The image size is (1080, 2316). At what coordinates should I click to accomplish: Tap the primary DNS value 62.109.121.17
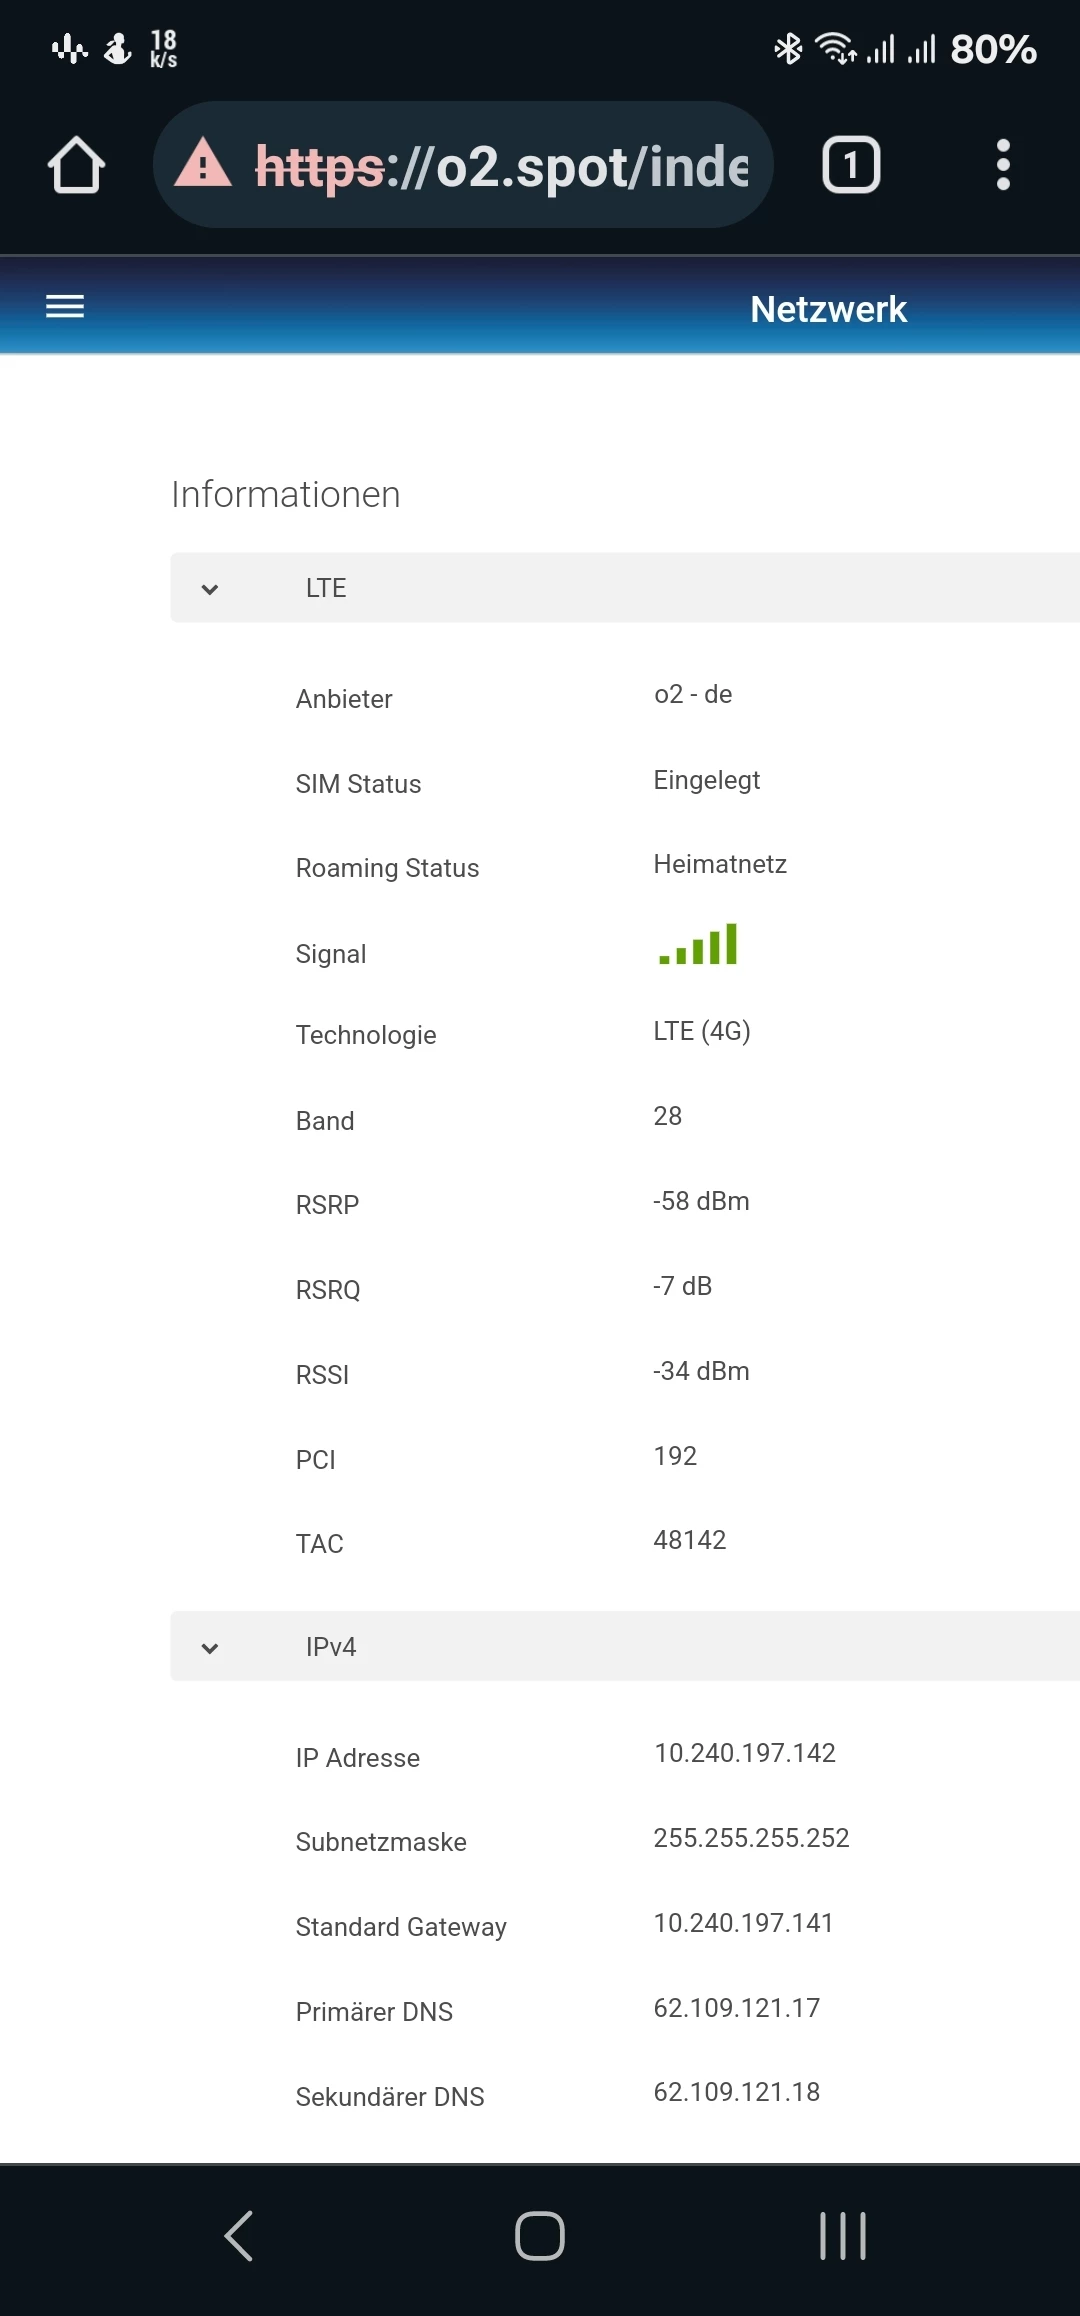[x=737, y=2008]
